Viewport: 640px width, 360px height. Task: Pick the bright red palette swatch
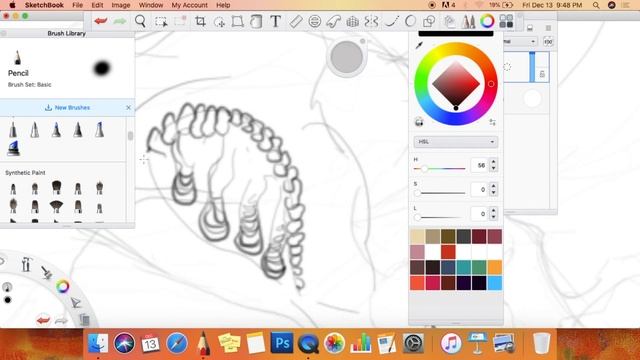pos(448,252)
